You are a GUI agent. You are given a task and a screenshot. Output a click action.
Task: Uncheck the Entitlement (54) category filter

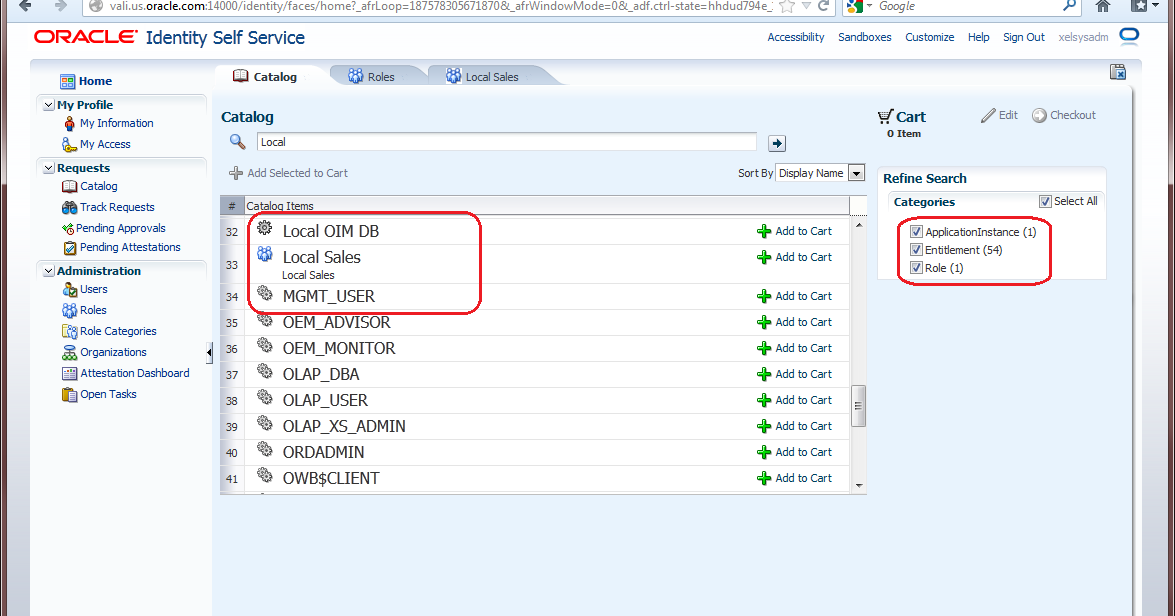[916, 249]
